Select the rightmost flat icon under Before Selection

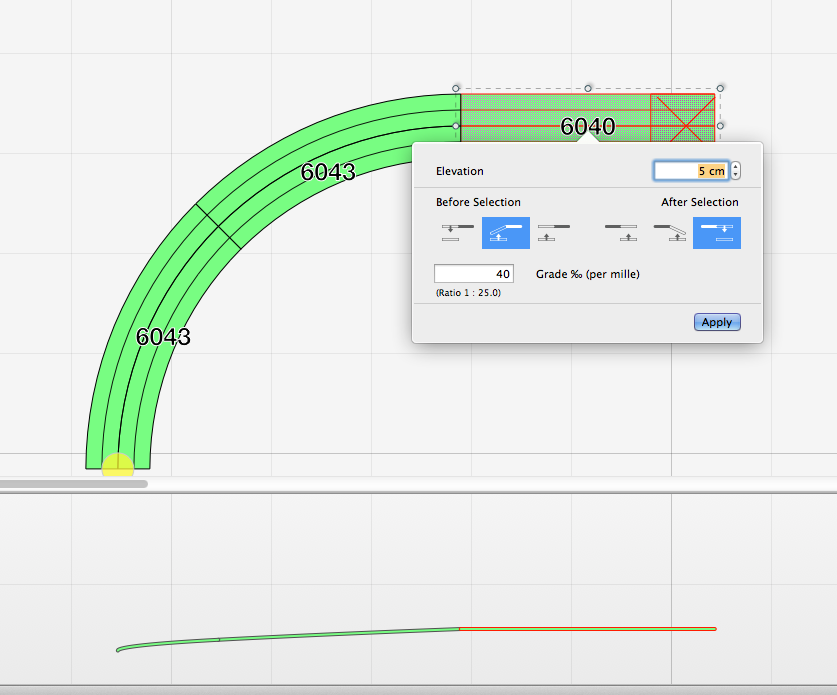[553, 232]
